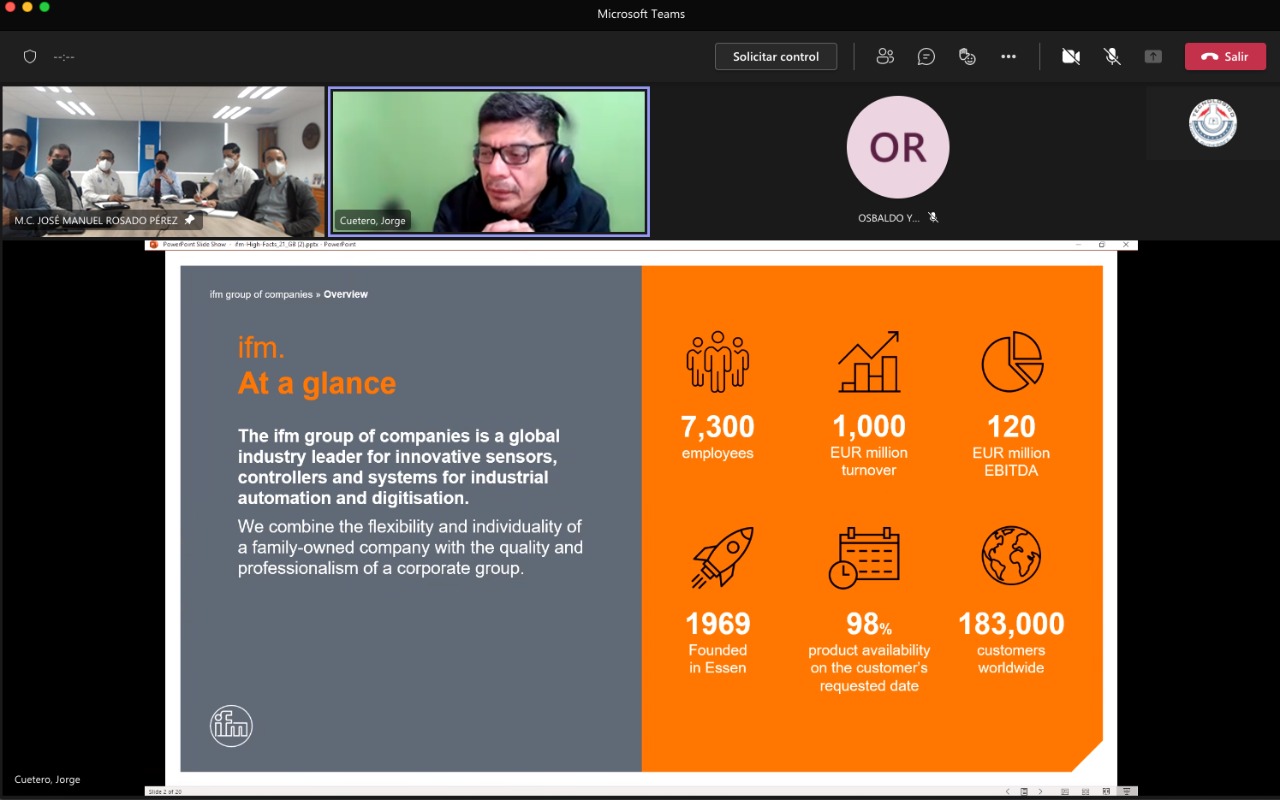
Task: Click the 'Overview' breadcrumb on the slide
Action: pos(345,294)
